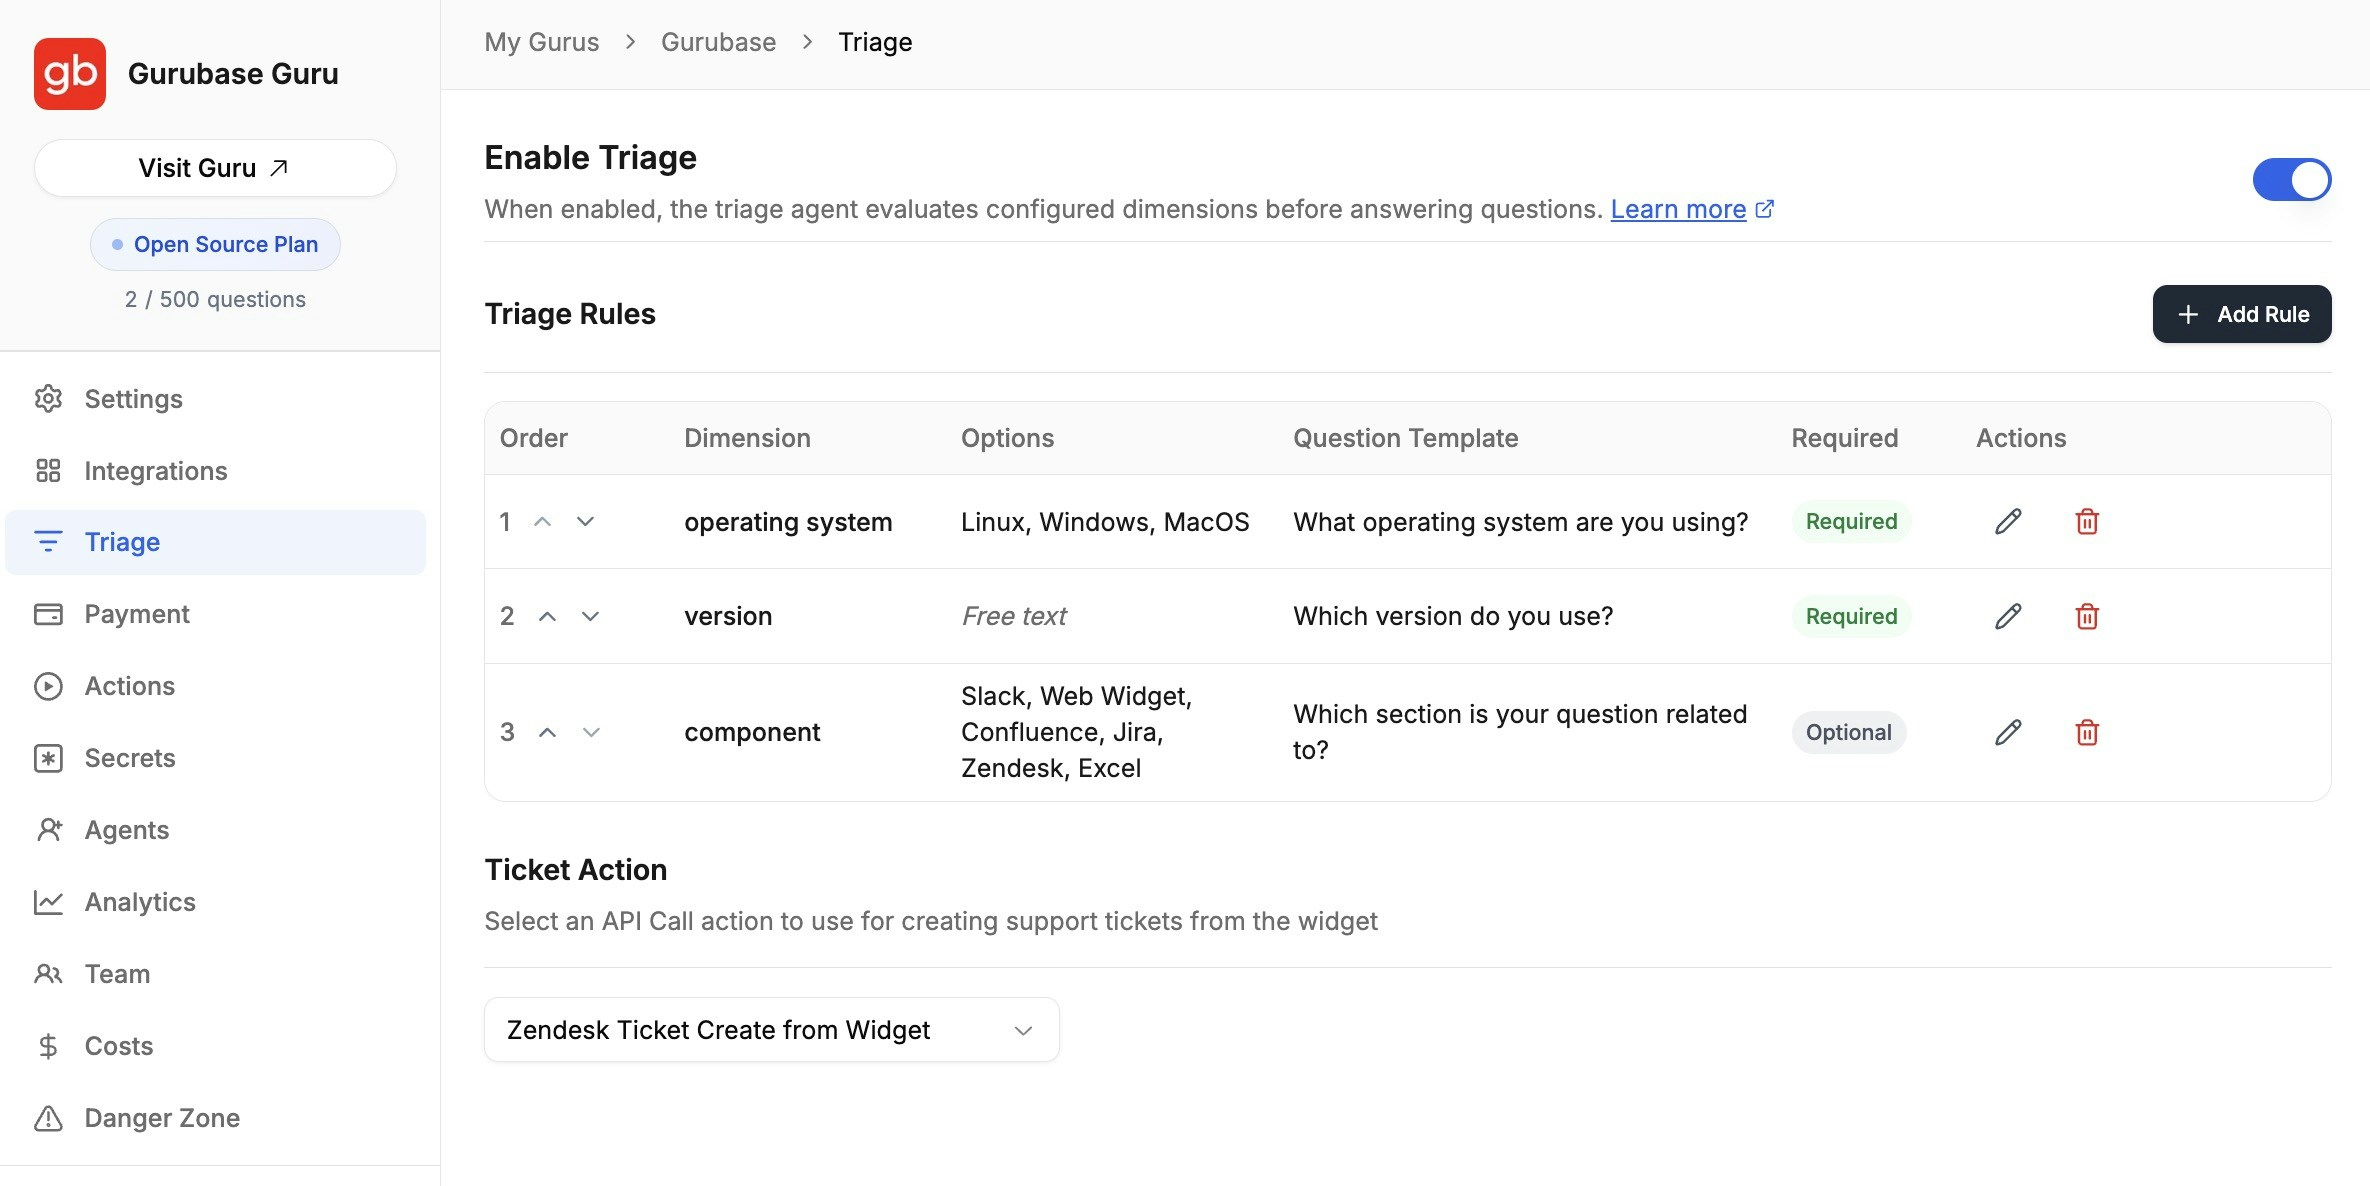The height and width of the screenshot is (1186, 2370).
Task: Click the Gurubase logo at top left
Action: pos(69,73)
